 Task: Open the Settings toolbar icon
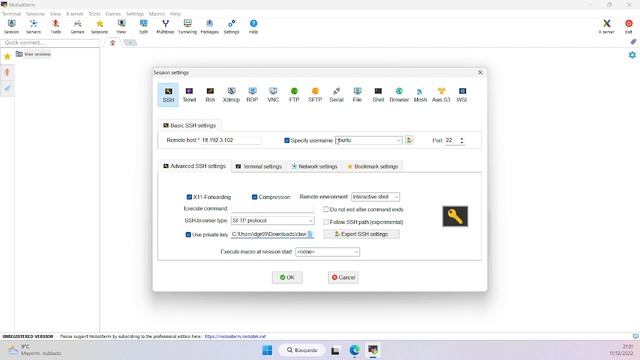point(231,27)
